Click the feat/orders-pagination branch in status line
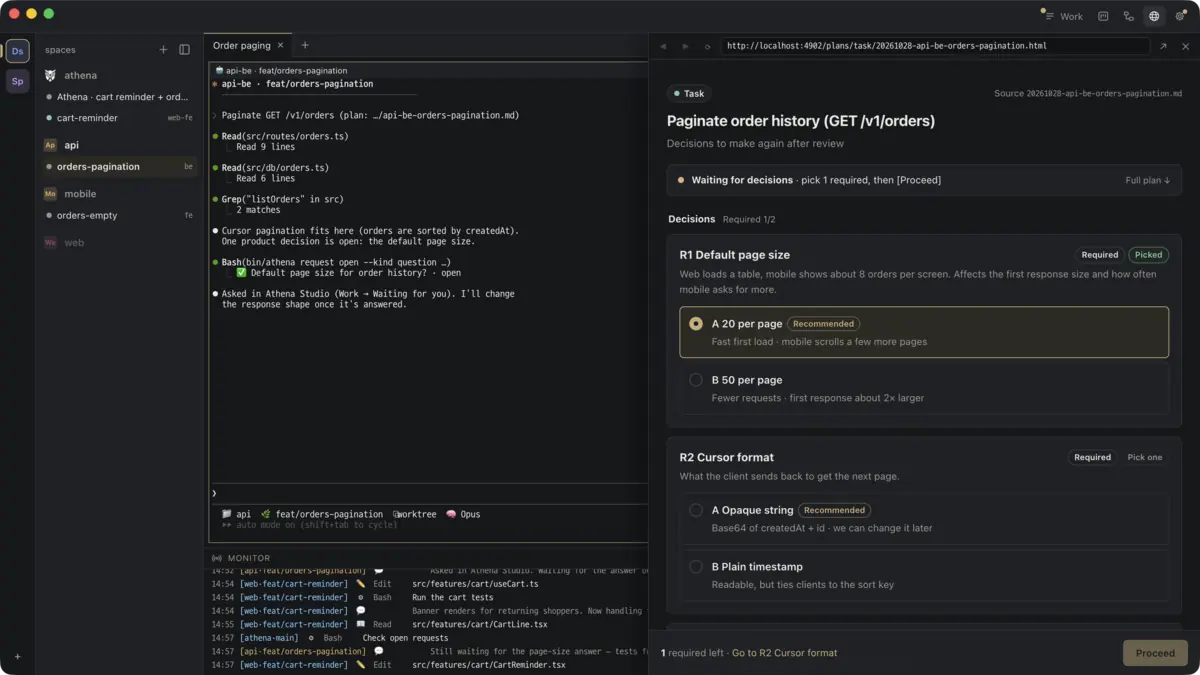Viewport: 1200px width, 675px height. click(322, 514)
